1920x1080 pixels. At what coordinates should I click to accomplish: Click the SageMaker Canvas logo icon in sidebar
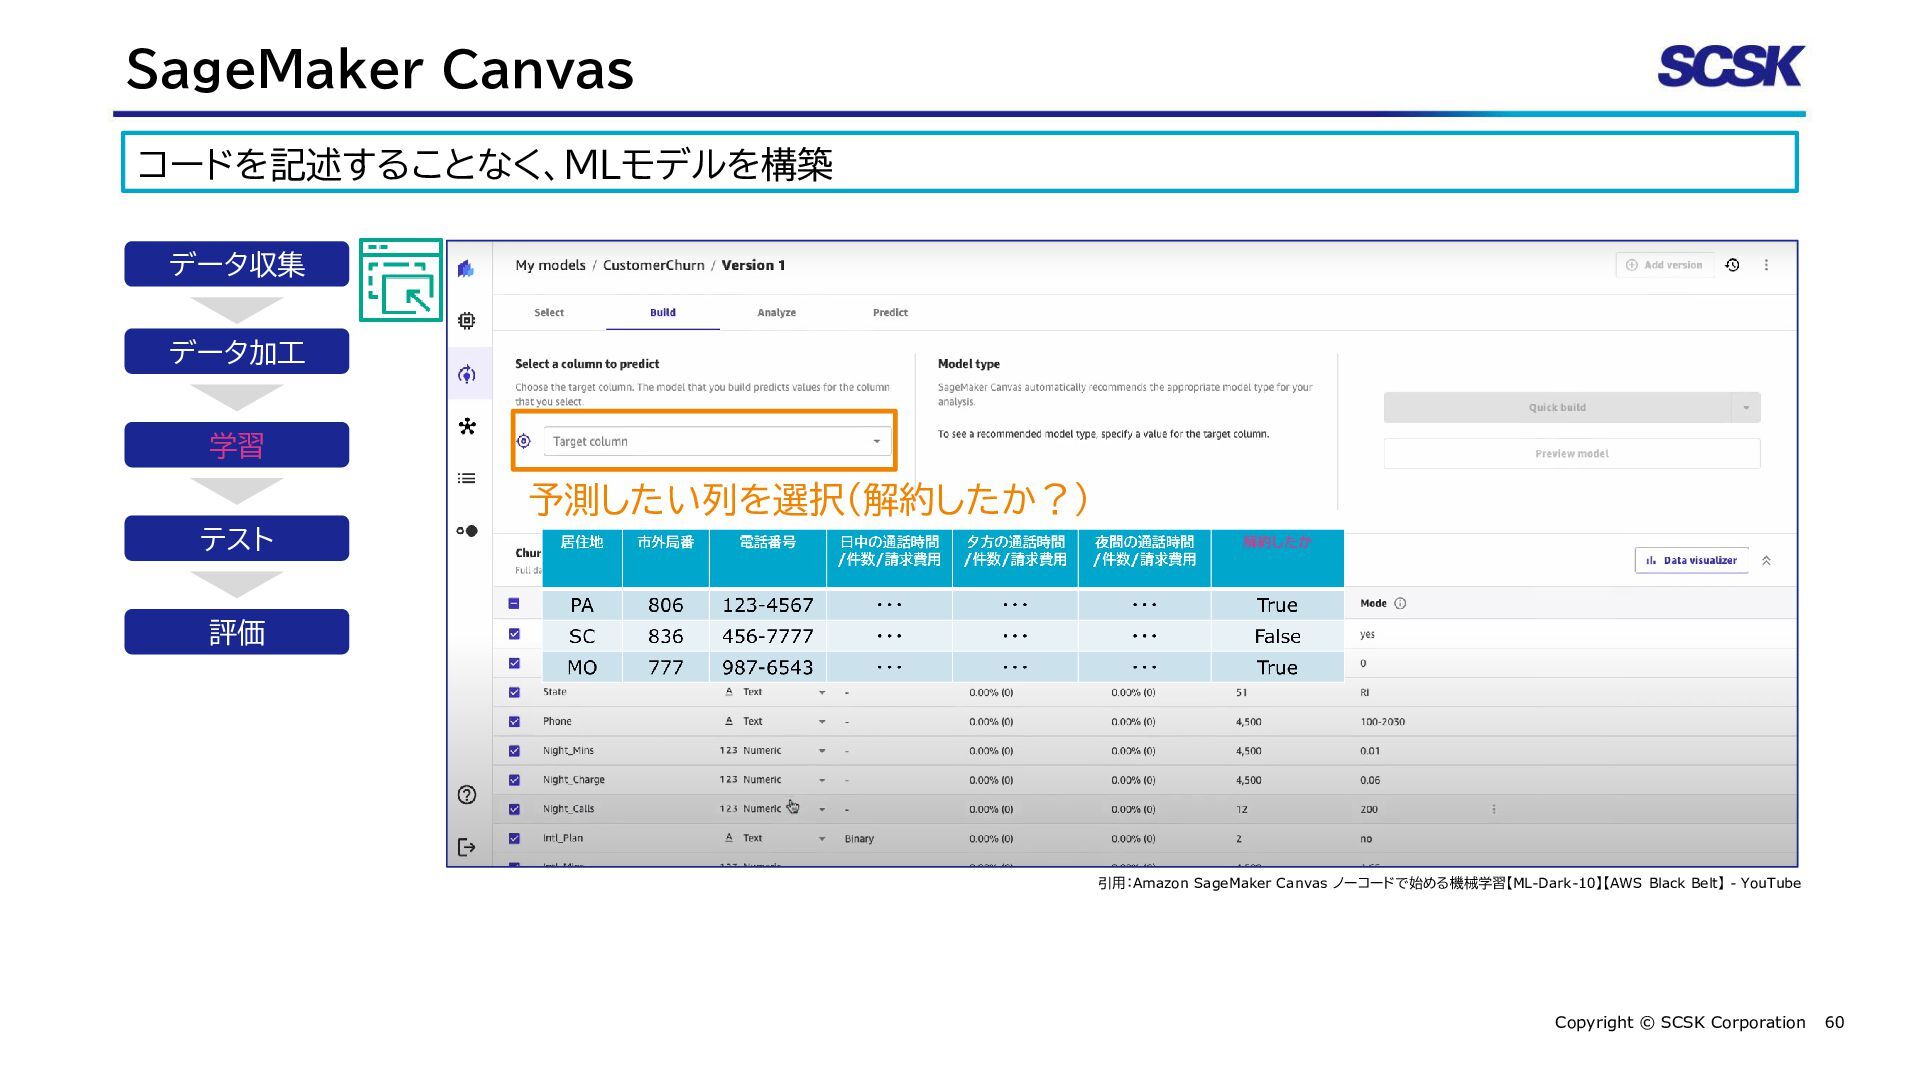466,268
